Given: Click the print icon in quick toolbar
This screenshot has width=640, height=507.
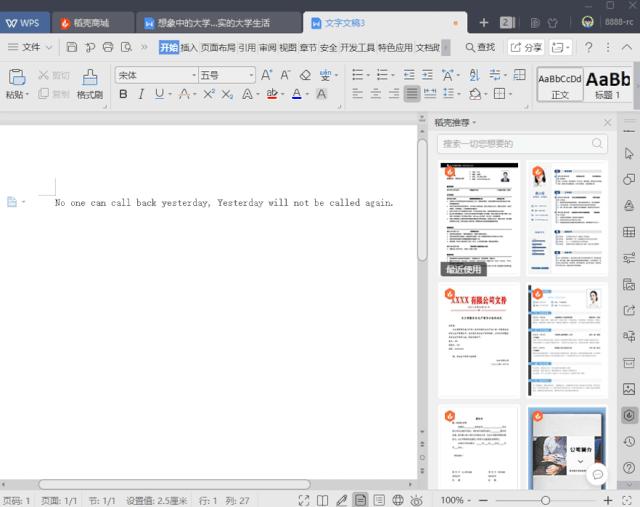Looking at the screenshot, I should click(108, 47).
